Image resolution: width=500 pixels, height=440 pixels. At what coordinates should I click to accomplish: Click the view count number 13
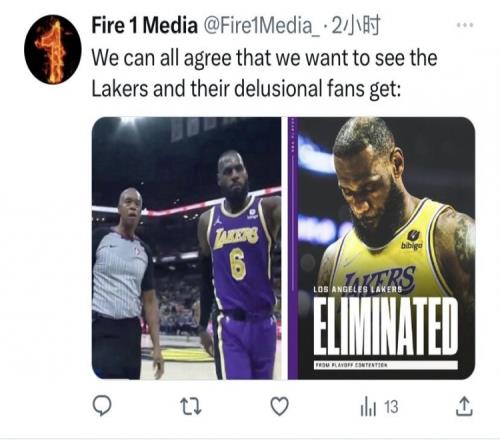coord(391,407)
